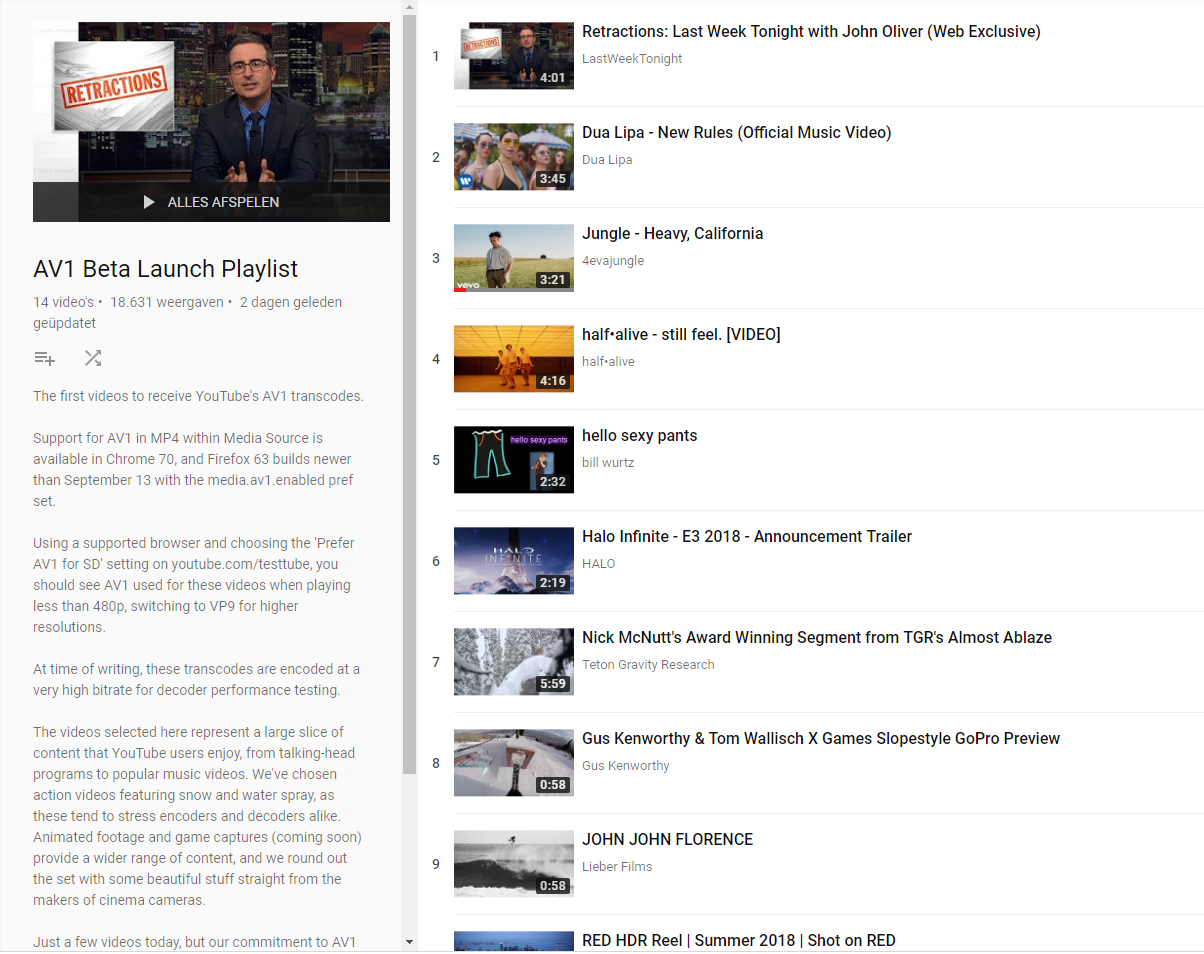Visit the 4evajungle channel

pos(611,260)
